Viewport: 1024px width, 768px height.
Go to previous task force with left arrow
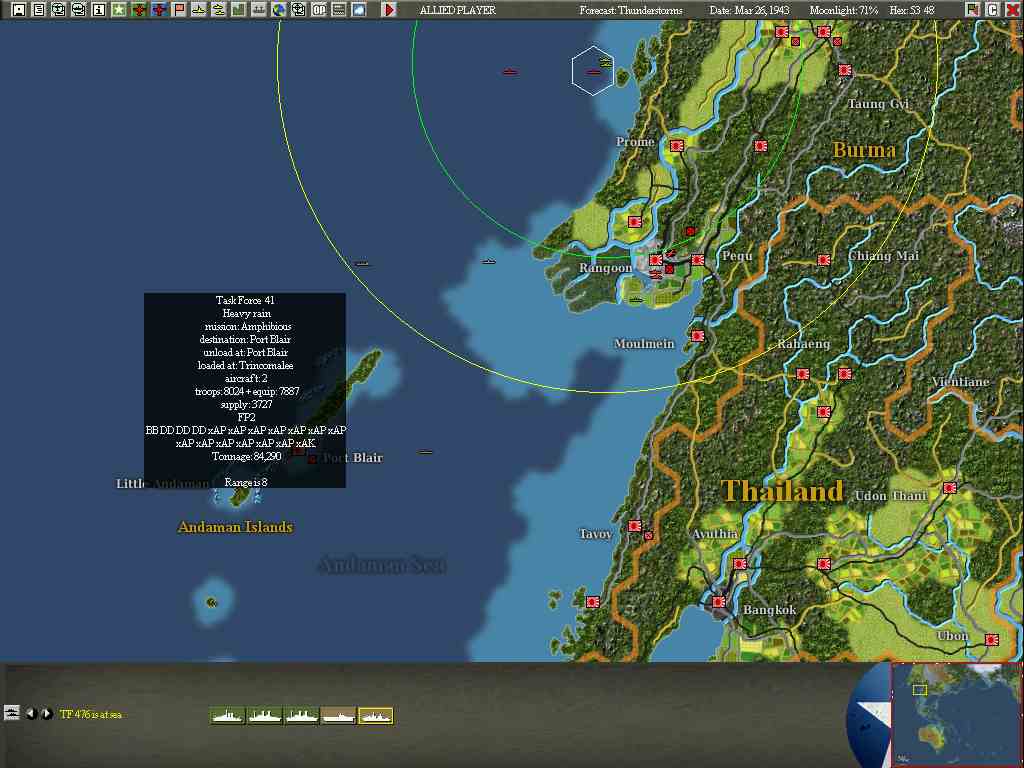pos(30,713)
